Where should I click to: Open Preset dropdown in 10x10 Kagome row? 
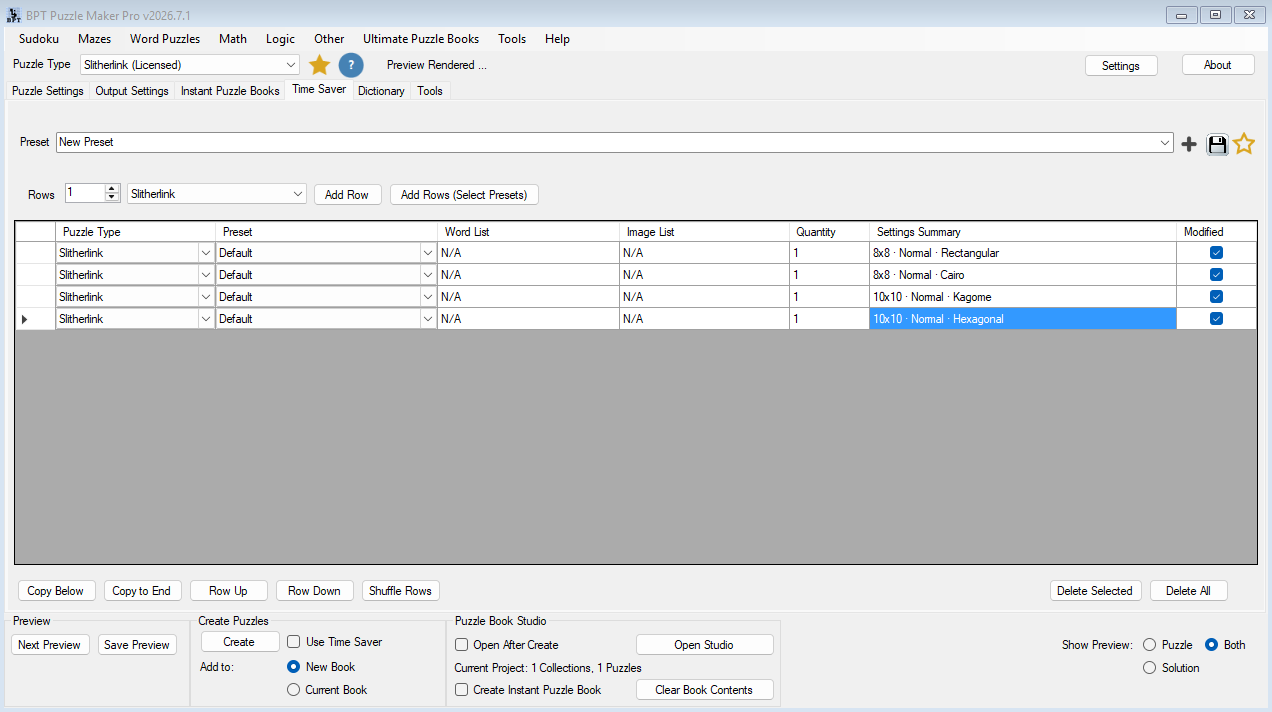click(428, 297)
